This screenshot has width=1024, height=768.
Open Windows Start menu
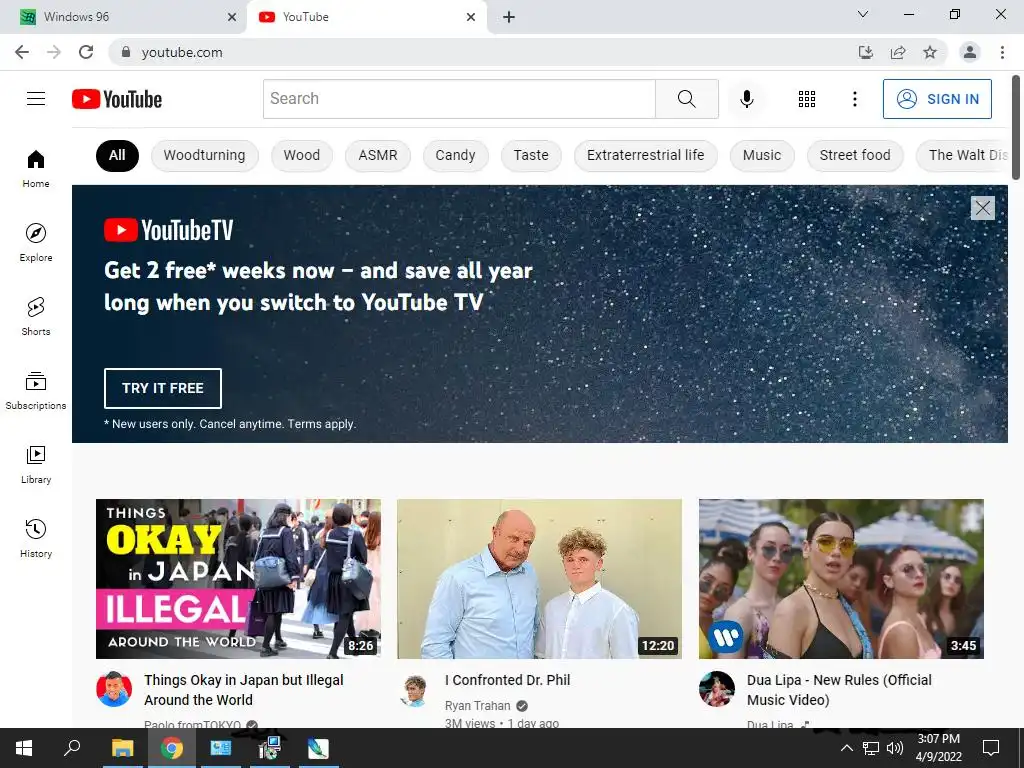pyautogui.click(x=24, y=748)
